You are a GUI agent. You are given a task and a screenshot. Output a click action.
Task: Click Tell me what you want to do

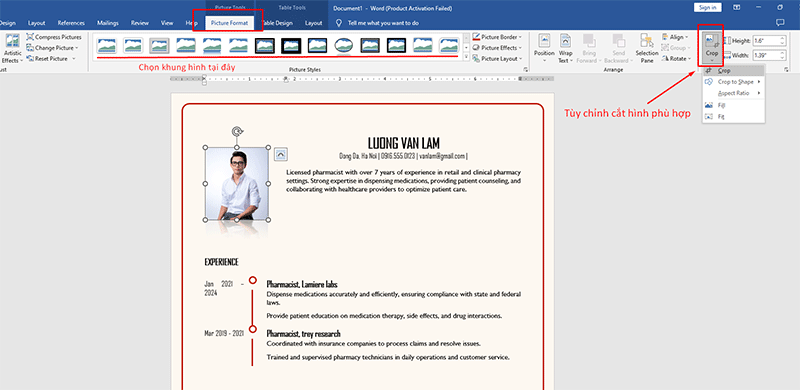tap(378, 23)
